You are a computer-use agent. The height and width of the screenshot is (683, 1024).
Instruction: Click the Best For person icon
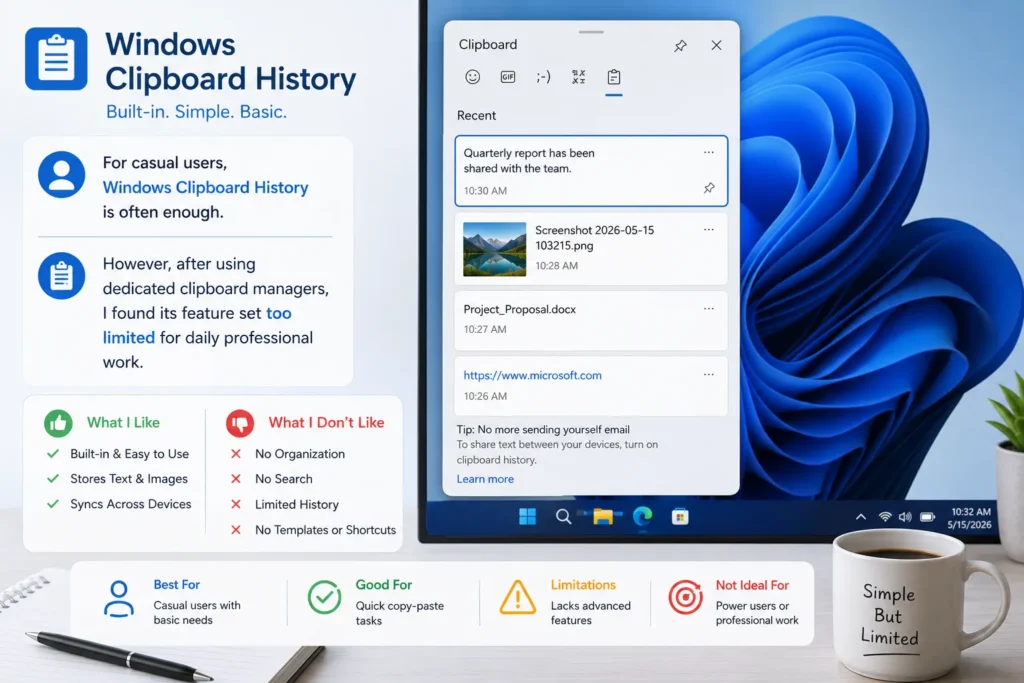[x=119, y=599]
